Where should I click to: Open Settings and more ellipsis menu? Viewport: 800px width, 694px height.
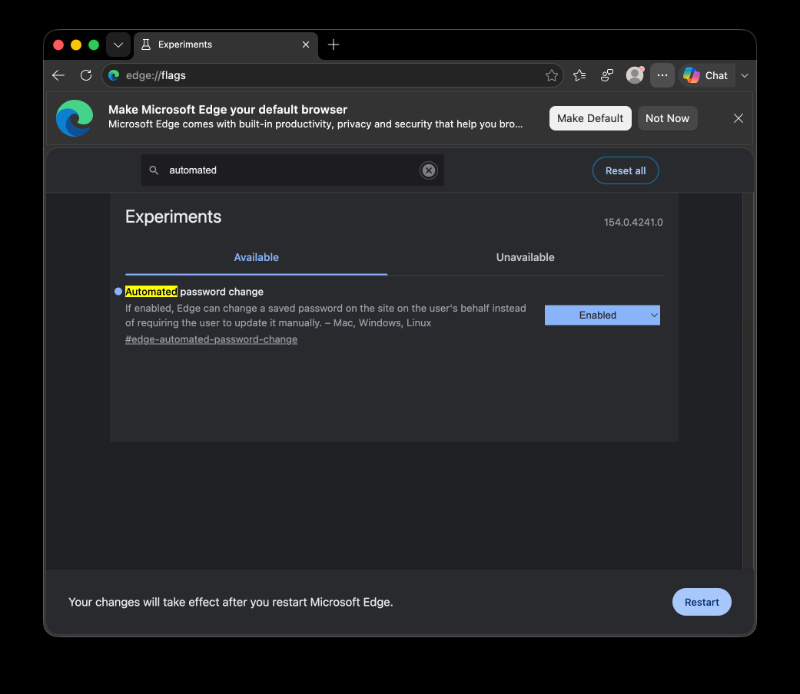[x=662, y=76]
